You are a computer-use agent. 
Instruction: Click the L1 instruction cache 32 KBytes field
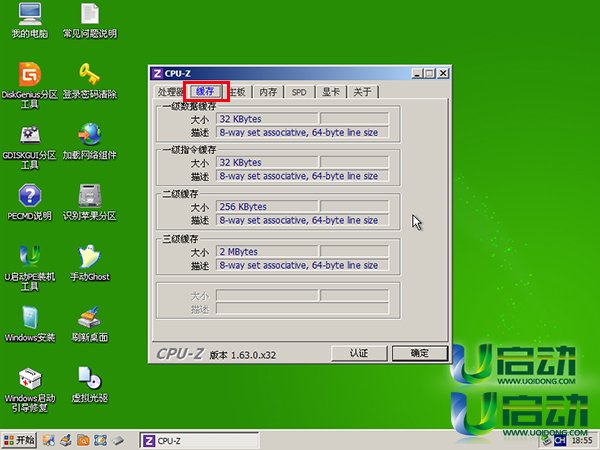pyautogui.click(x=267, y=163)
